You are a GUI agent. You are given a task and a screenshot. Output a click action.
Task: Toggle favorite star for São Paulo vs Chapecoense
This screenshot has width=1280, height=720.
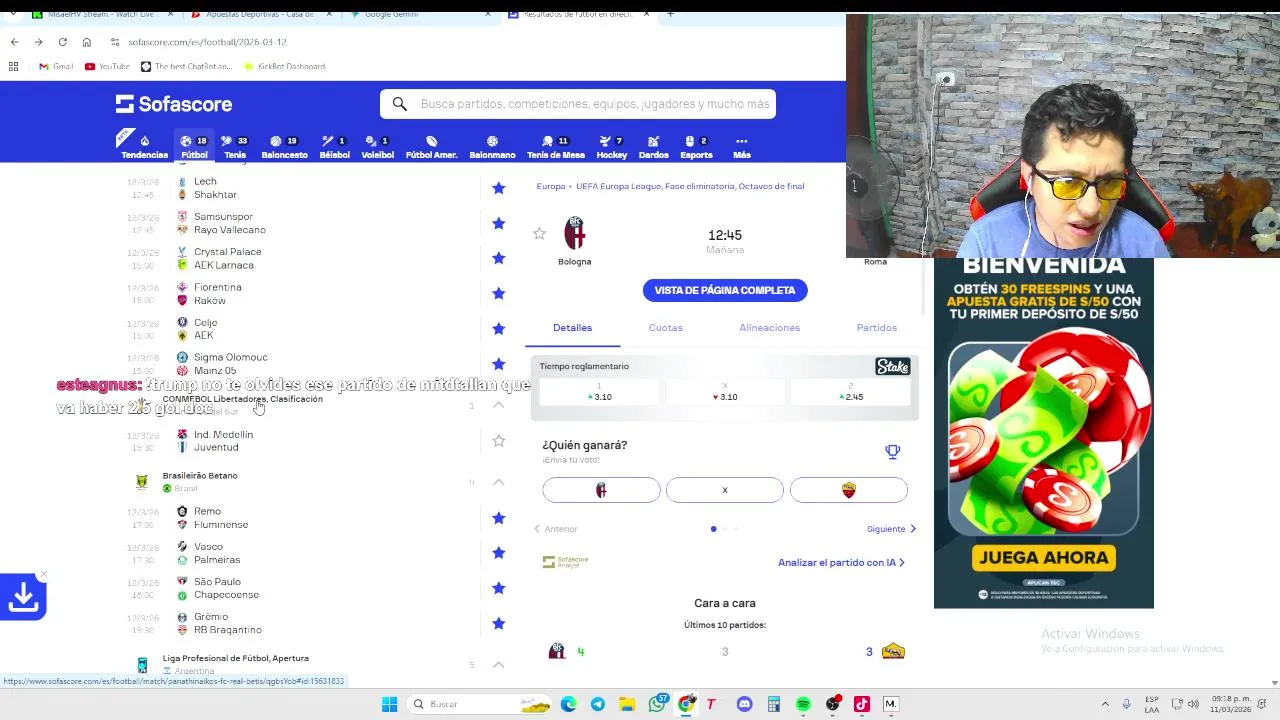(498, 588)
